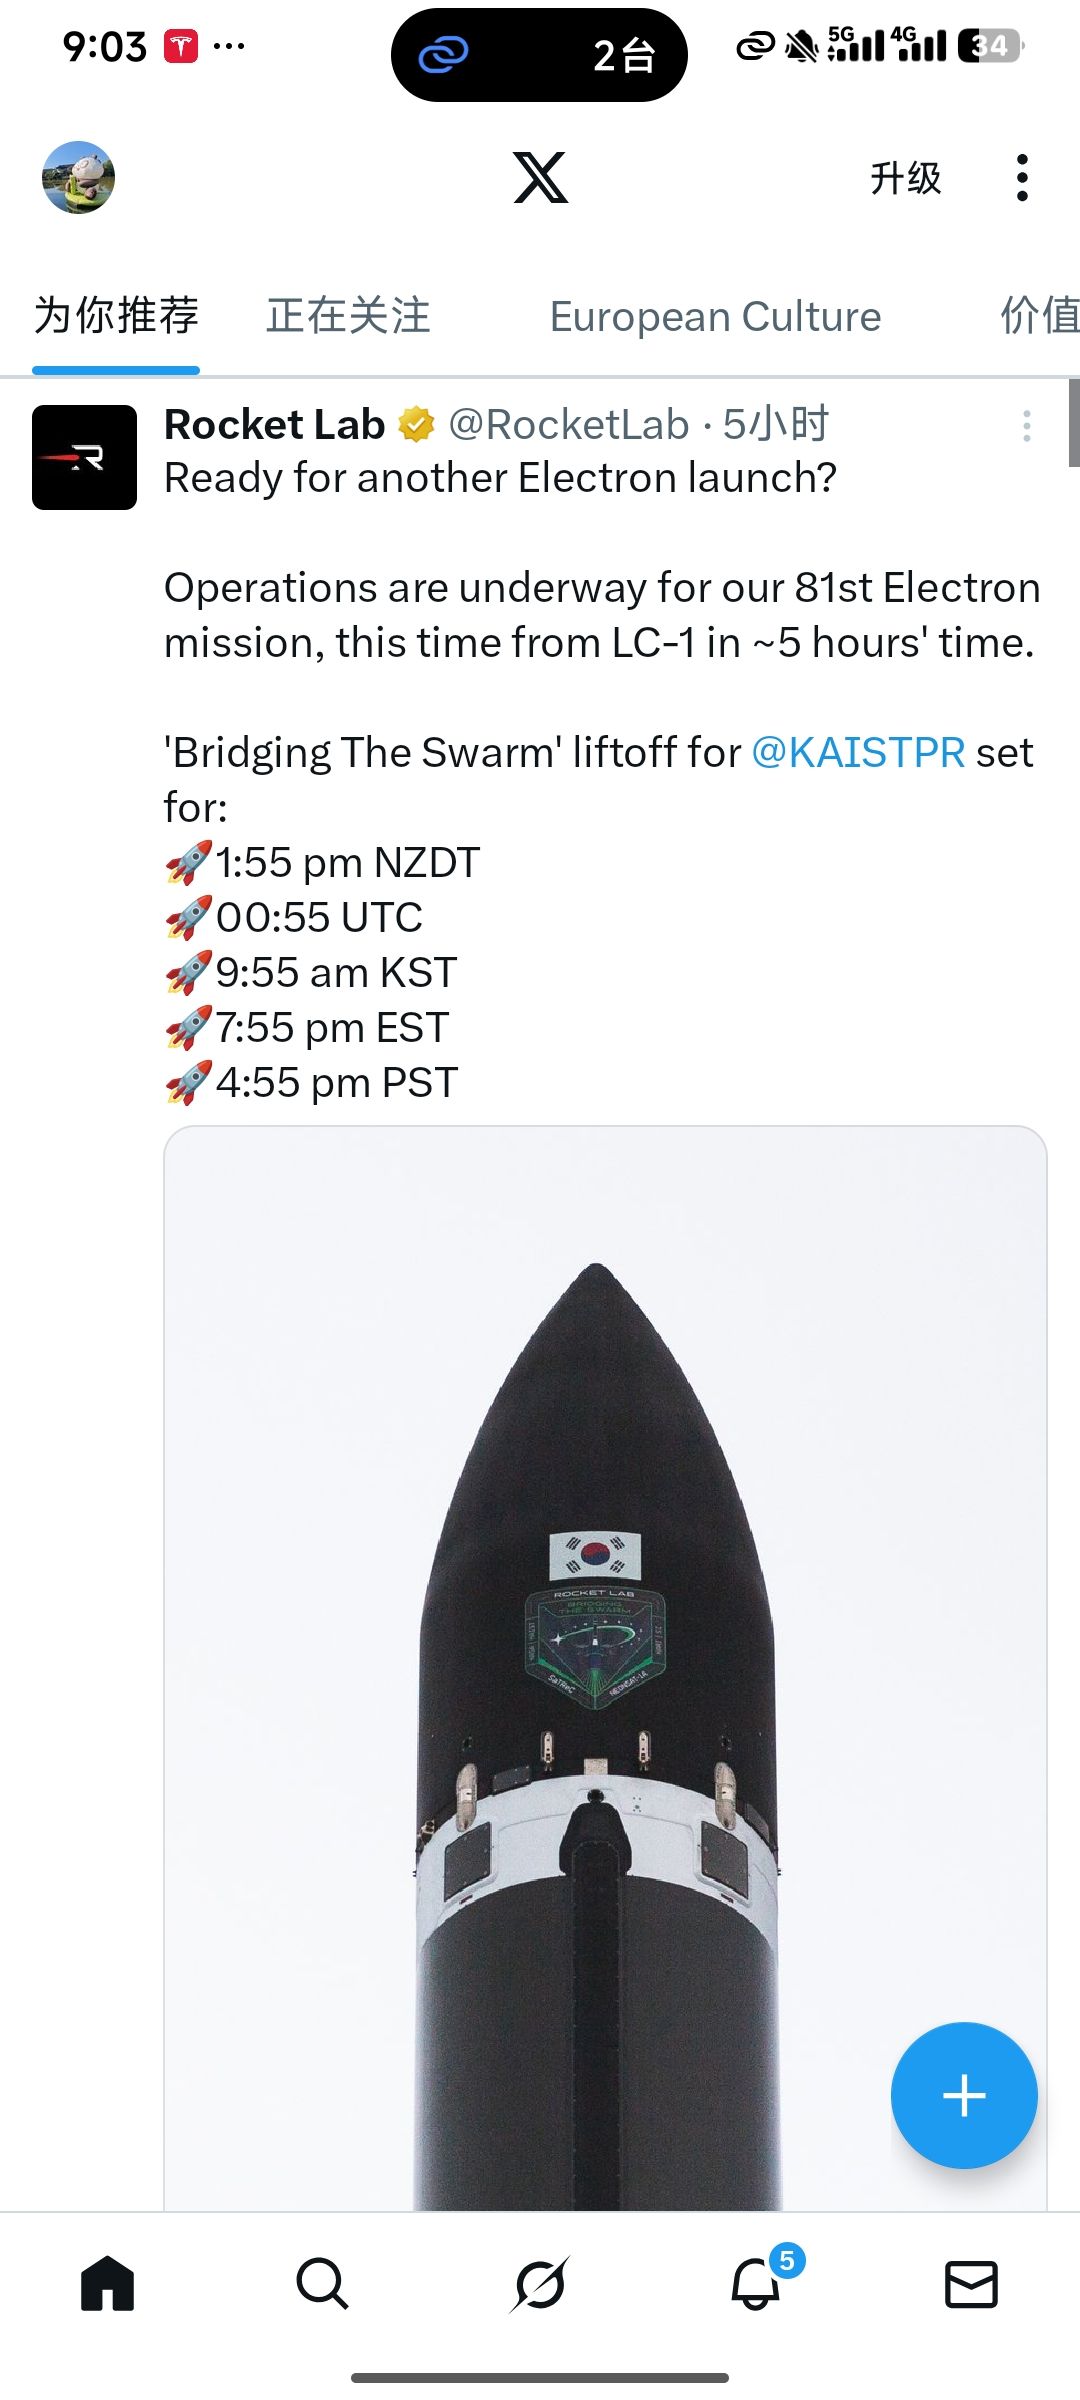Viewport: 1080px width, 2400px height.
Task: Open direct messages envelope icon
Action: (971, 2284)
